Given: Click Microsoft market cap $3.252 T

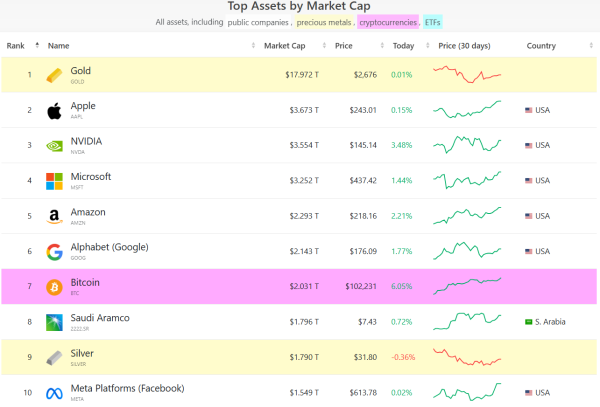Looking at the screenshot, I should [x=304, y=181].
